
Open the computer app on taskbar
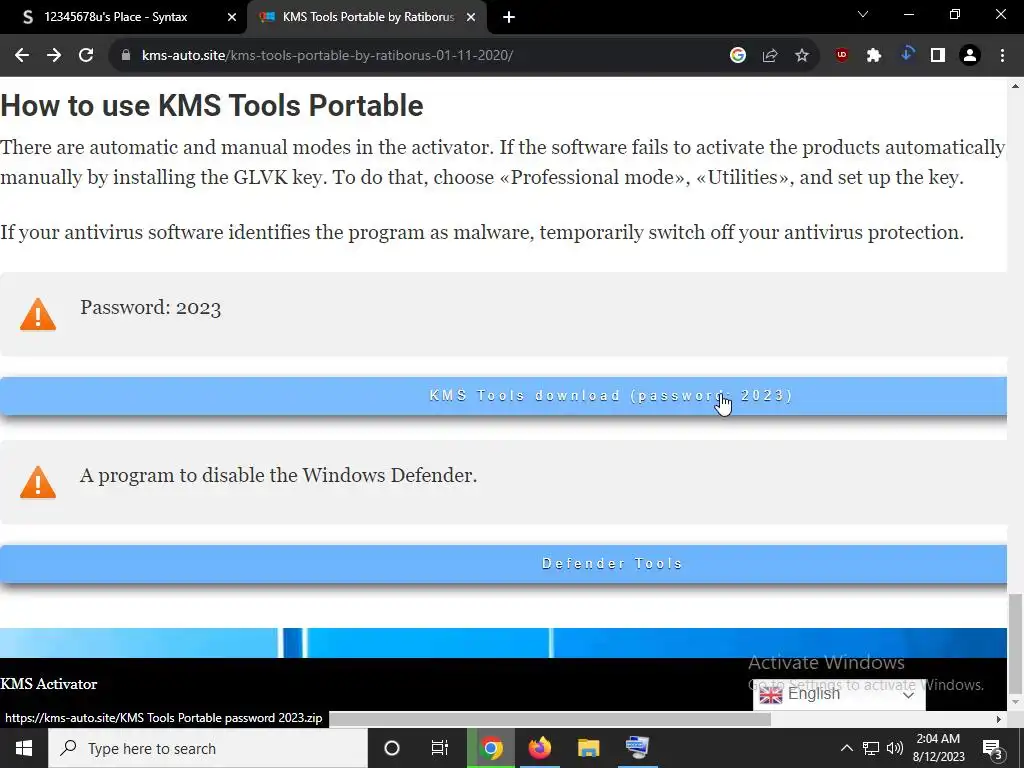click(637, 748)
